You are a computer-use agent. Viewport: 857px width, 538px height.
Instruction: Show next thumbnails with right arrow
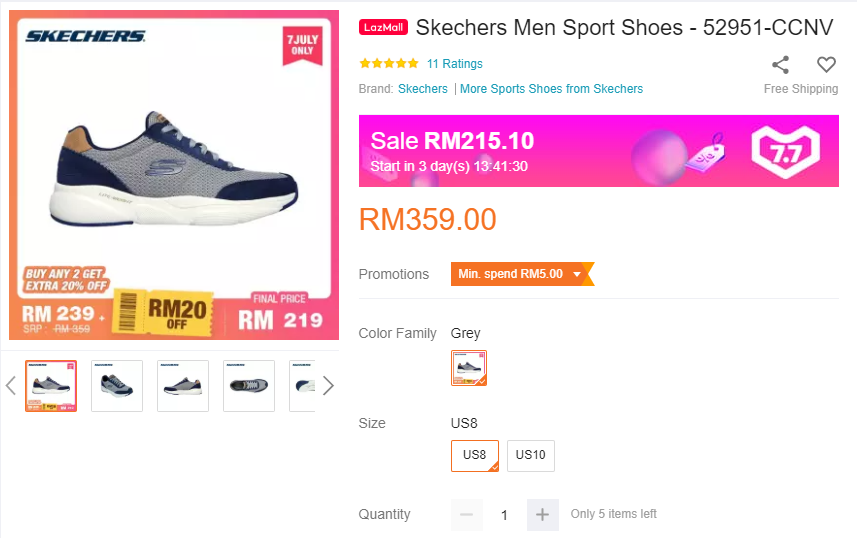(x=327, y=386)
